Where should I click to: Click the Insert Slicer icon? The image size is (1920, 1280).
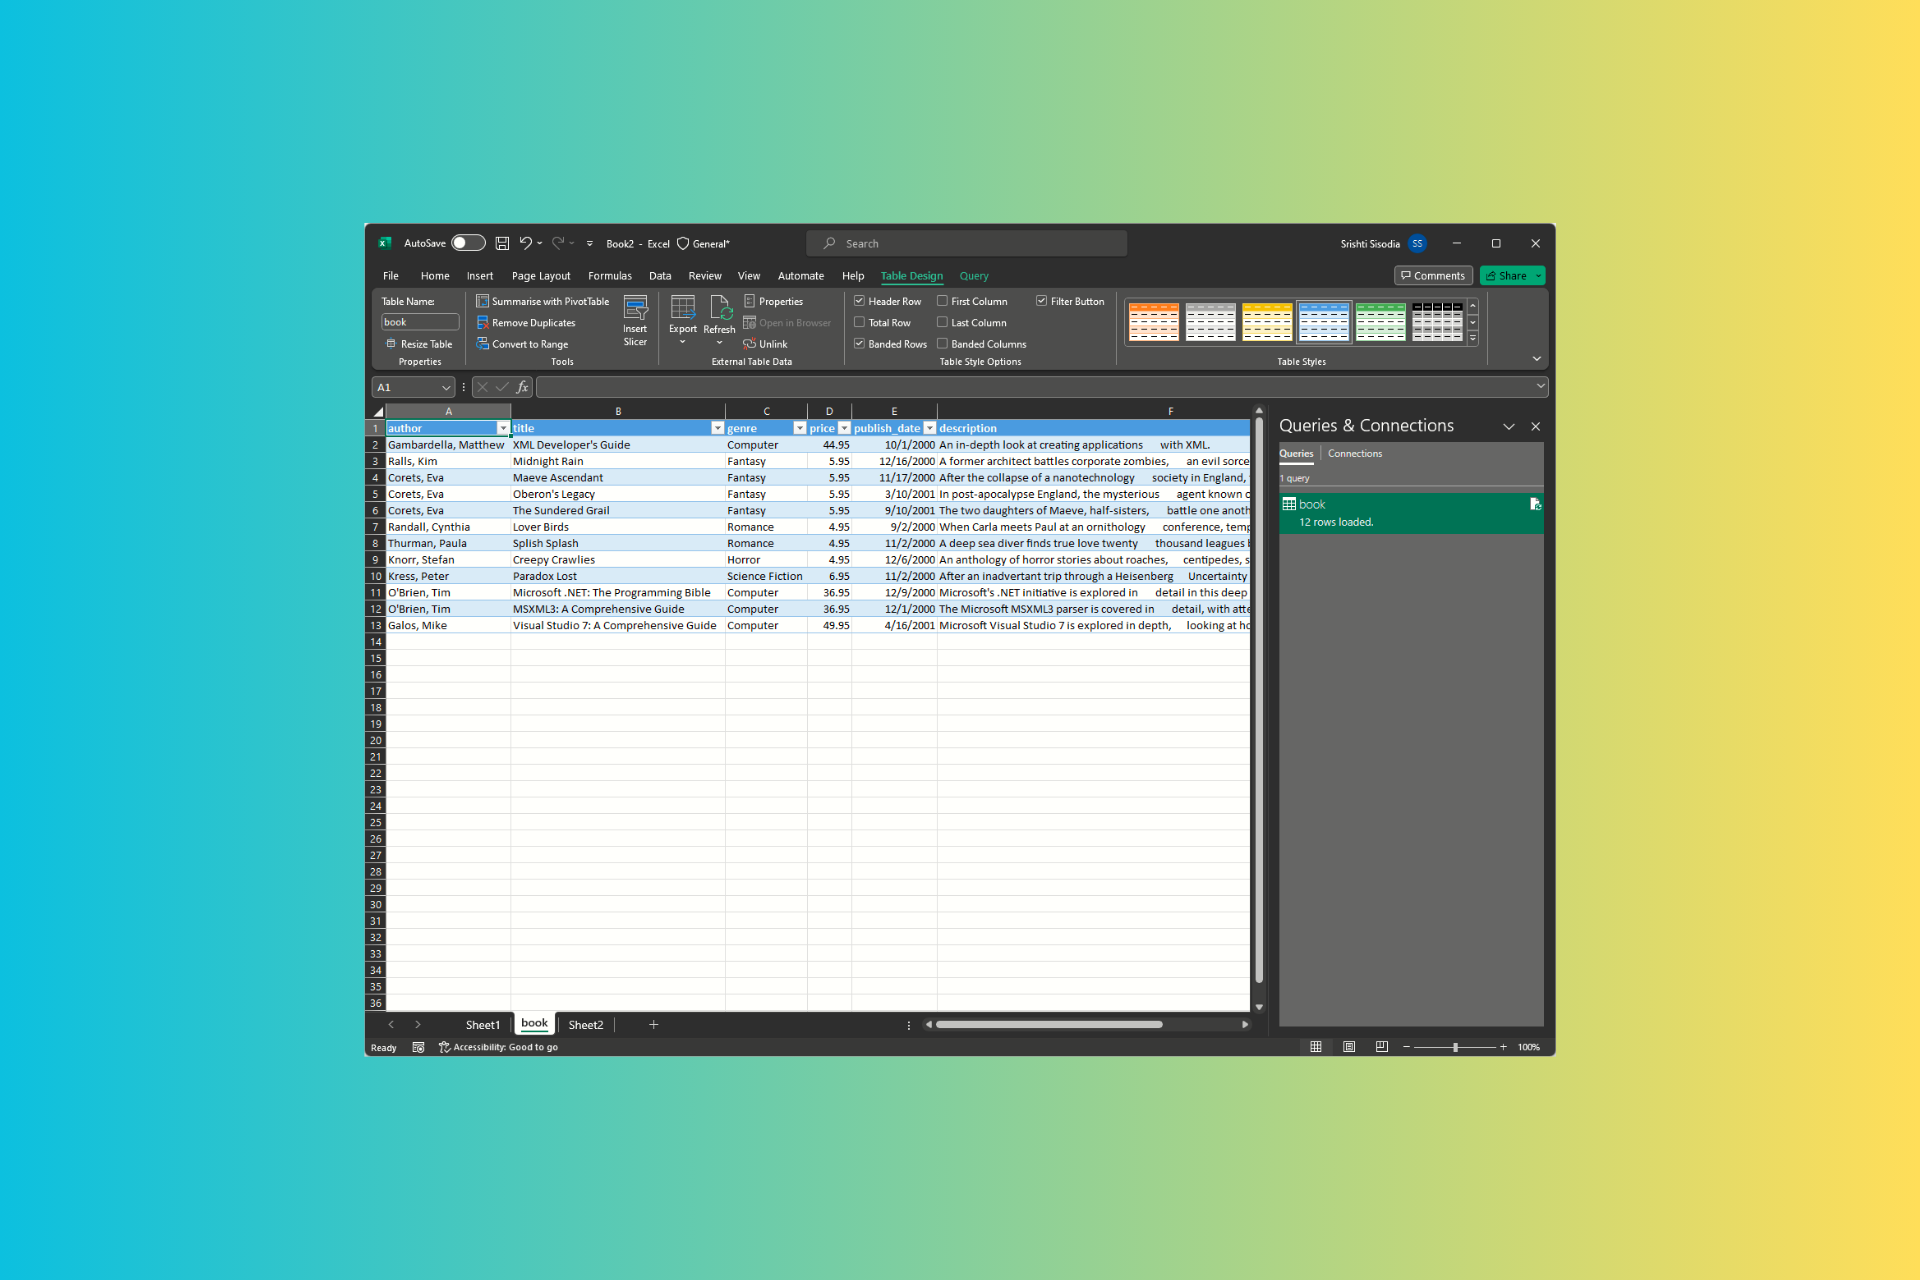pyautogui.click(x=635, y=309)
